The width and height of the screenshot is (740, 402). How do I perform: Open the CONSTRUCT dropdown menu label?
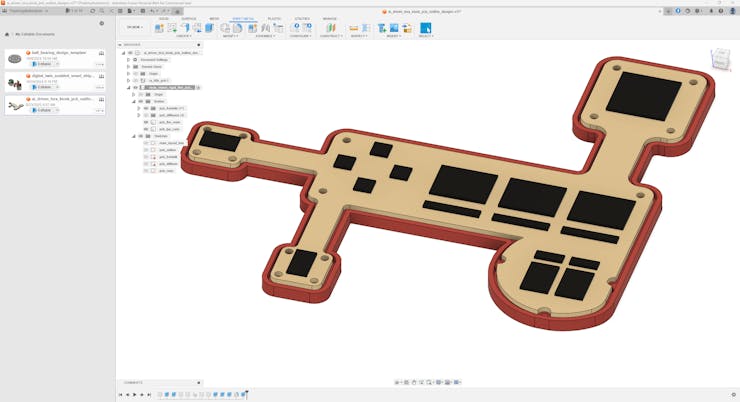pyautogui.click(x=330, y=36)
